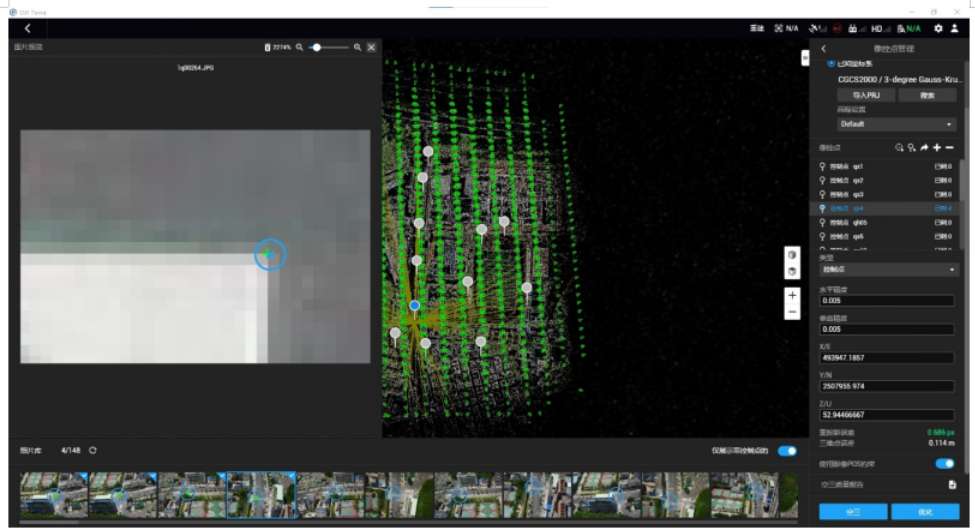The width and height of the screenshot is (975, 532).
Task: Open the user account profile icon
Action: pyautogui.click(x=954, y=29)
